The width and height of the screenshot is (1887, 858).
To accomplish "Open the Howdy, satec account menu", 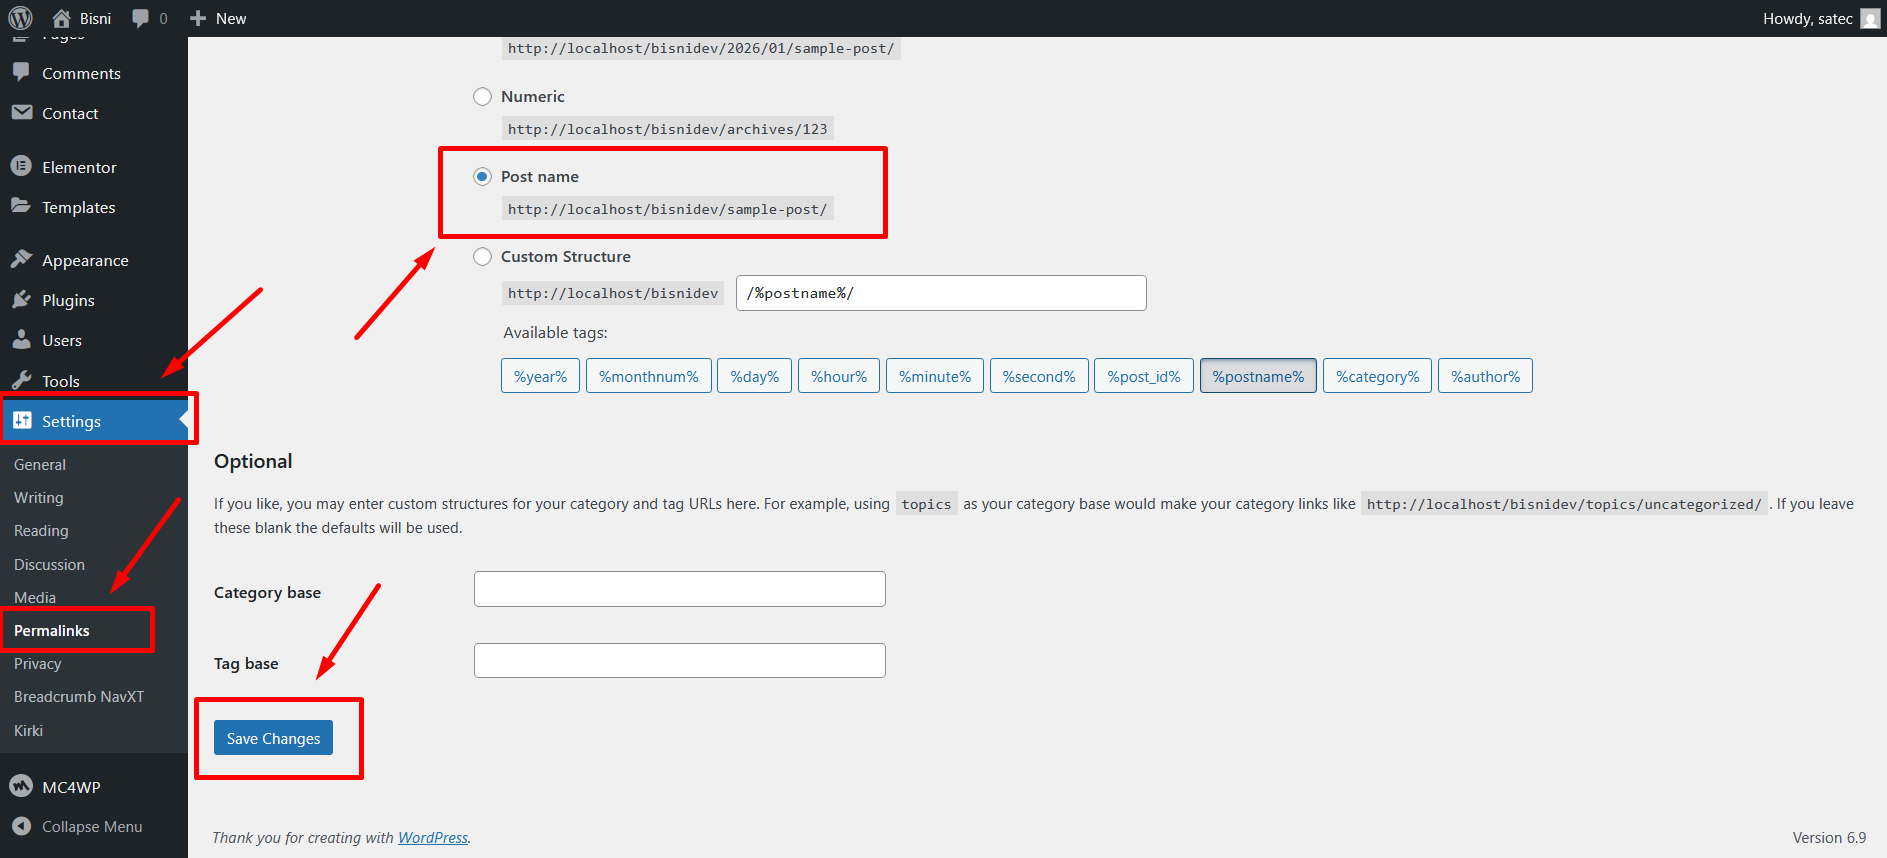I will point(1821,18).
